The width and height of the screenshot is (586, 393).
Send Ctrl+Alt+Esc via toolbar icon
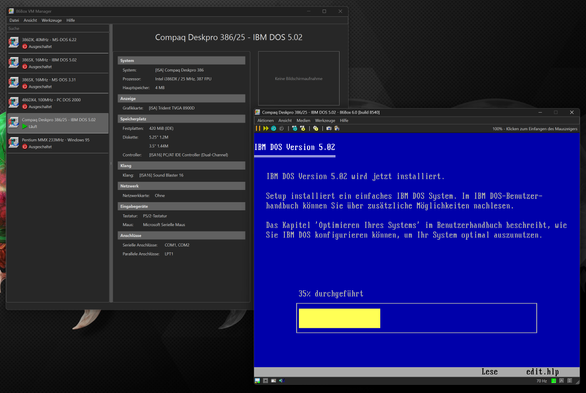pos(302,129)
